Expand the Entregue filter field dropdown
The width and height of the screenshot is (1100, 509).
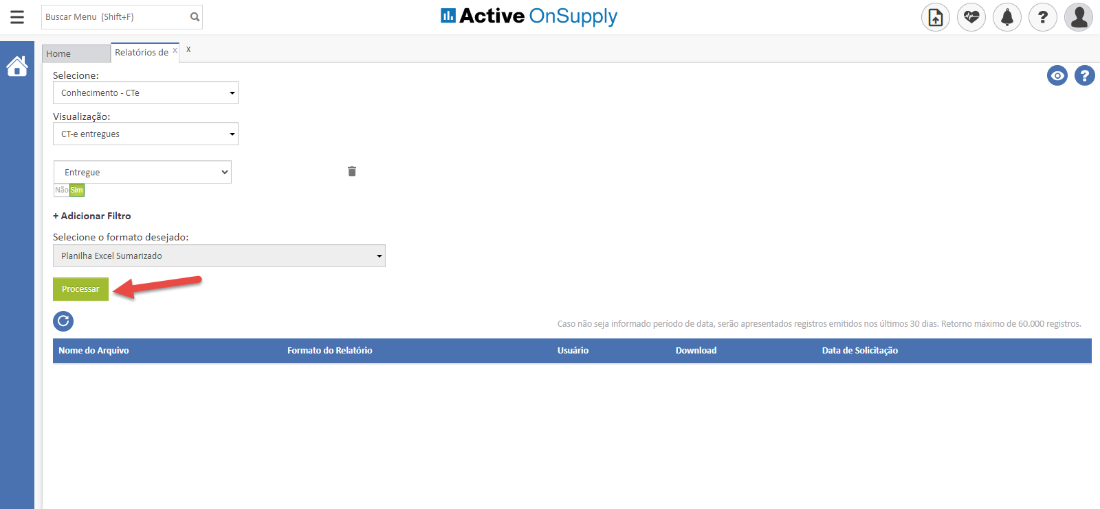point(142,172)
